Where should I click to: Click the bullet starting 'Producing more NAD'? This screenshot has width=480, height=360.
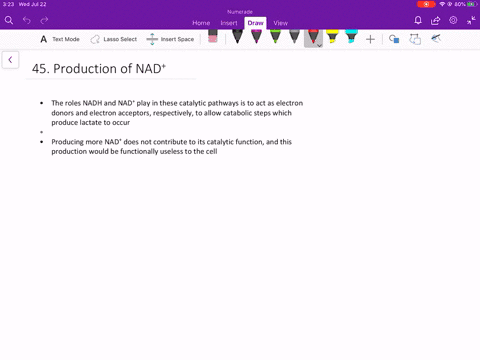click(171, 147)
